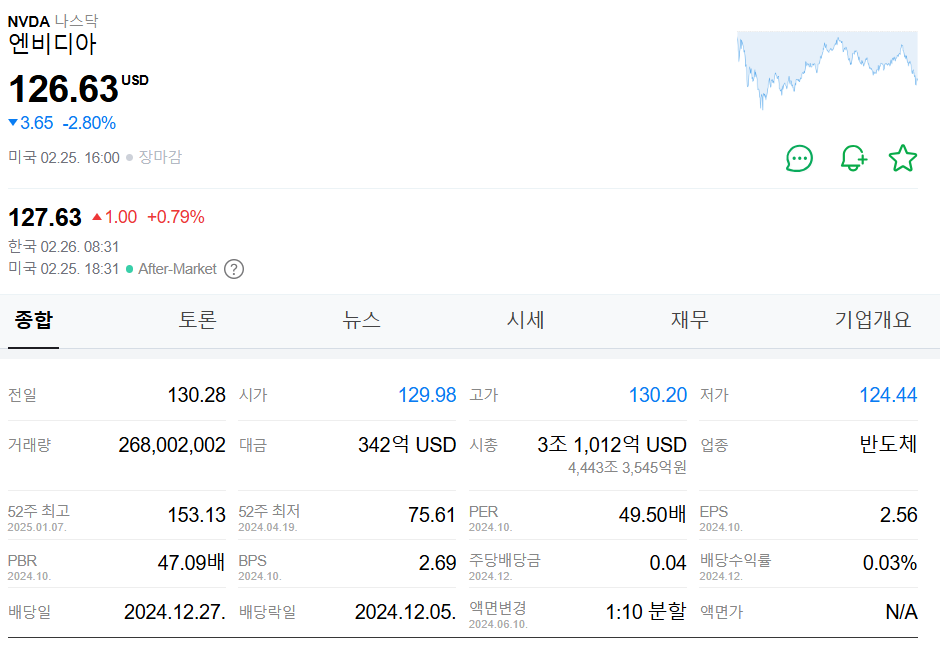Click the BPS value 2.69
The width and height of the screenshot is (940, 645).
coord(438,563)
